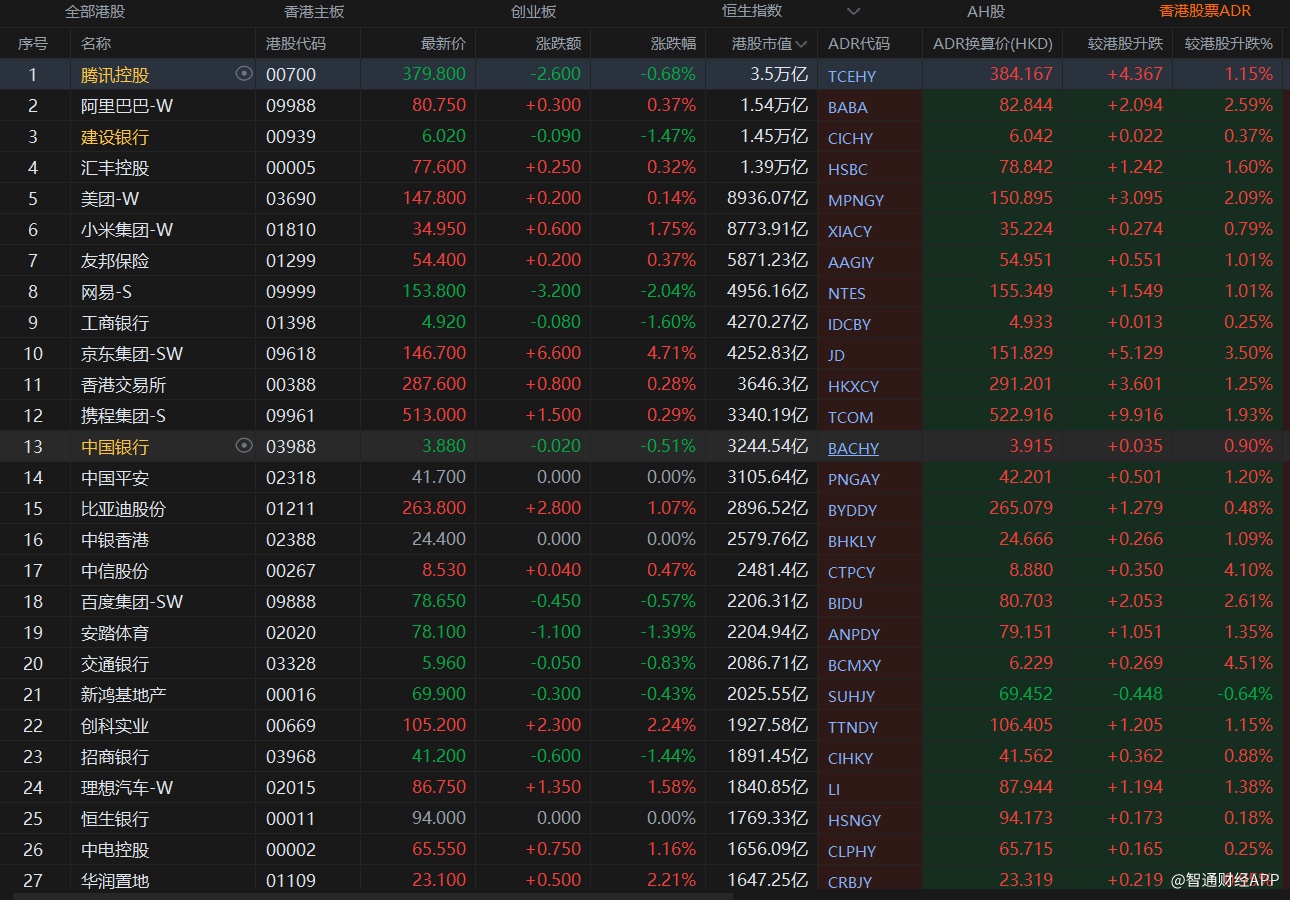Select the 京东集团-SW stock name
1290x900 pixels.
[x=132, y=354]
